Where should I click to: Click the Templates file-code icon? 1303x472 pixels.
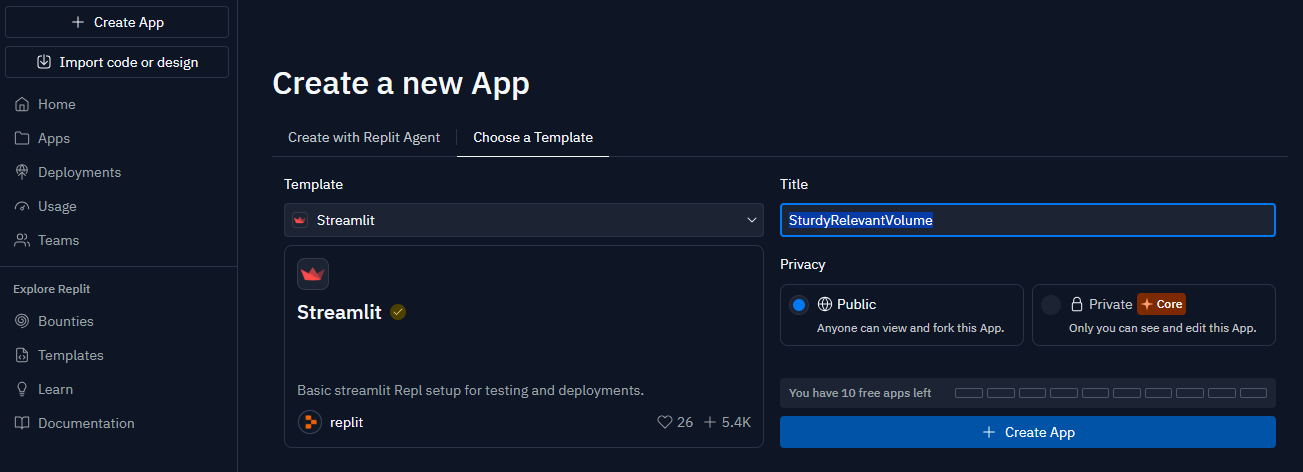(x=22, y=355)
